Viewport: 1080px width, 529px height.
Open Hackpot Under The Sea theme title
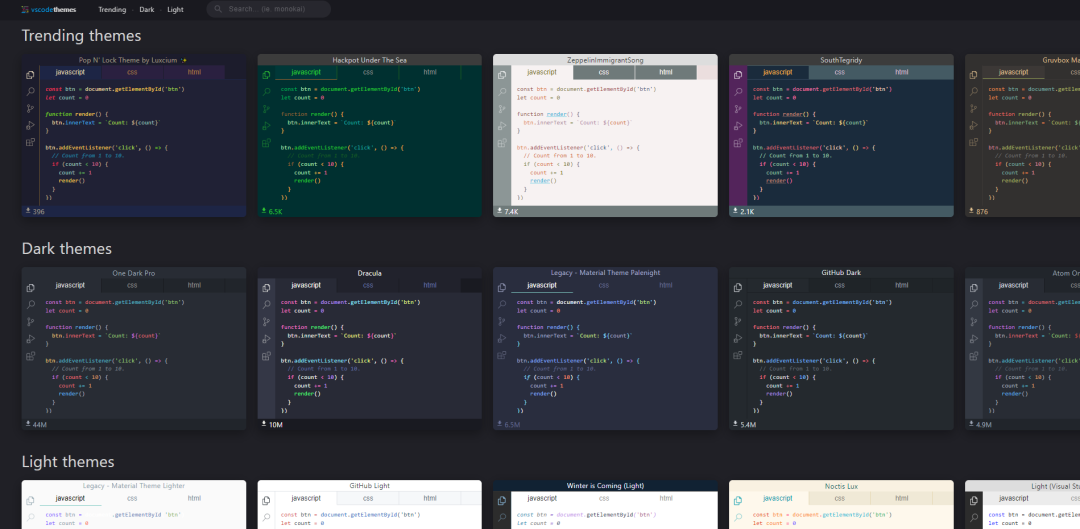click(x=369, y=60)
